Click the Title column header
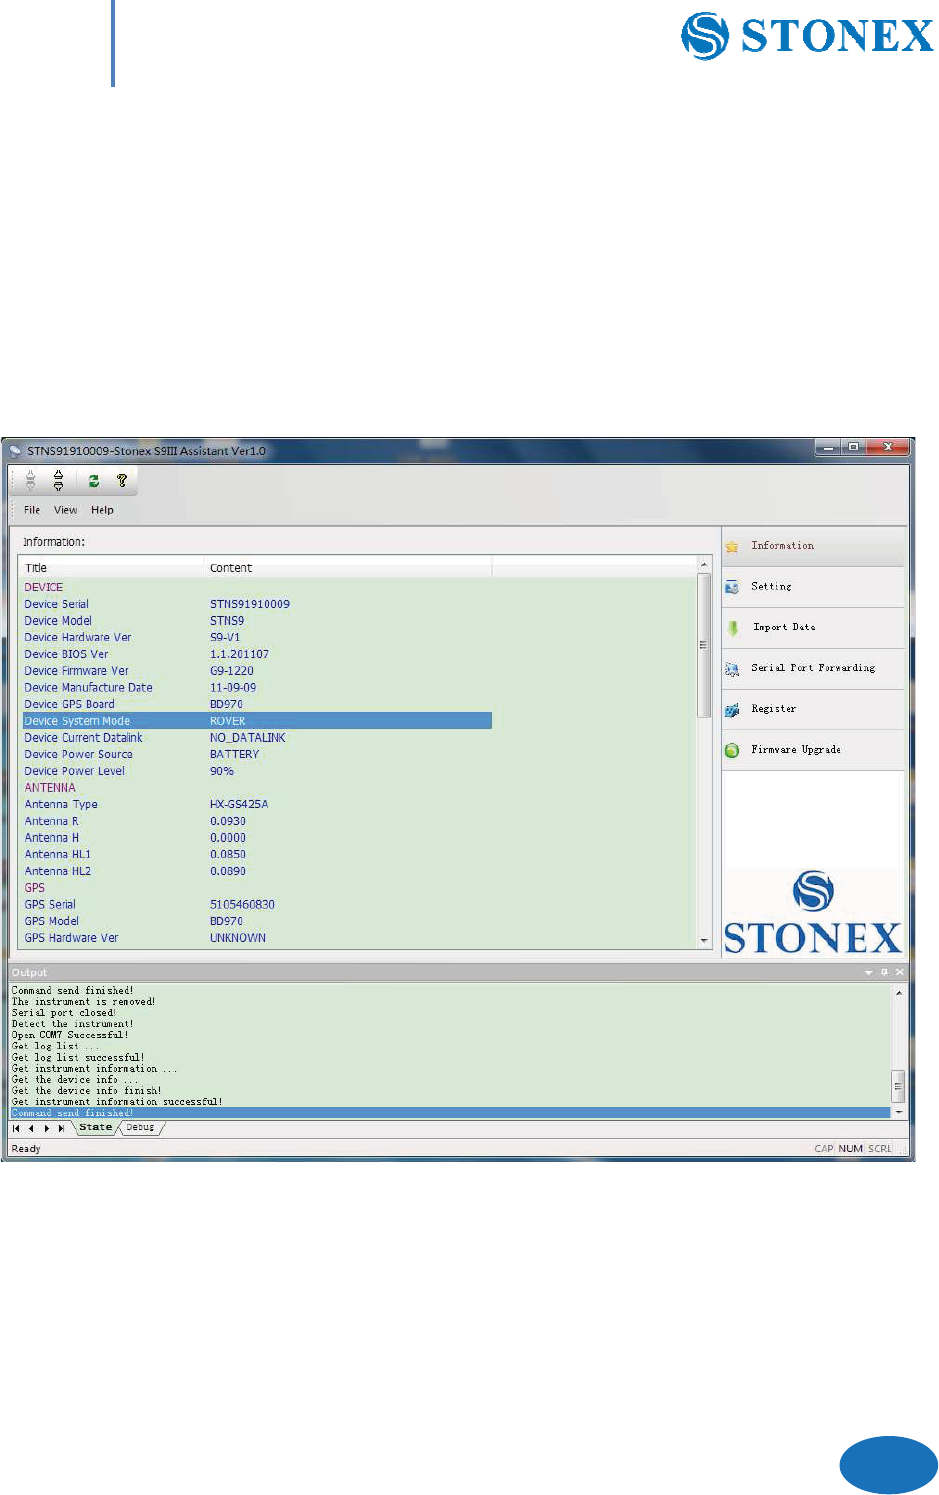 [111, 568]
